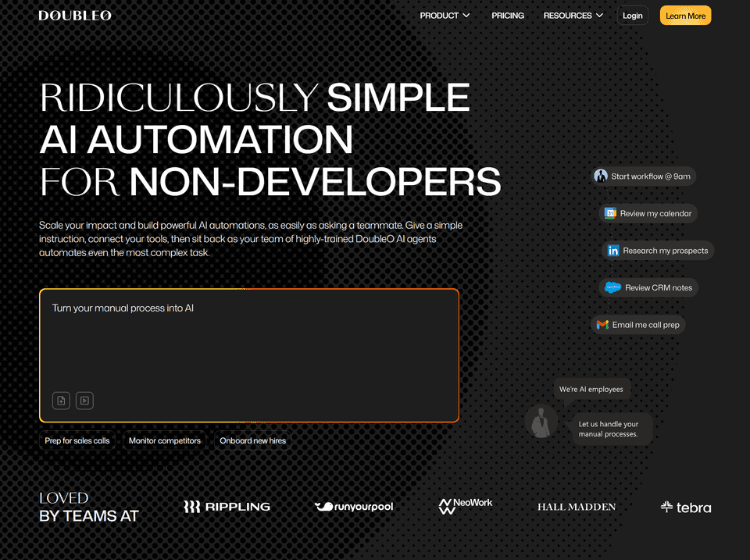Click the AI employee avatar silhouette
This screenshot has height=560, width=750.
[541, 422]
